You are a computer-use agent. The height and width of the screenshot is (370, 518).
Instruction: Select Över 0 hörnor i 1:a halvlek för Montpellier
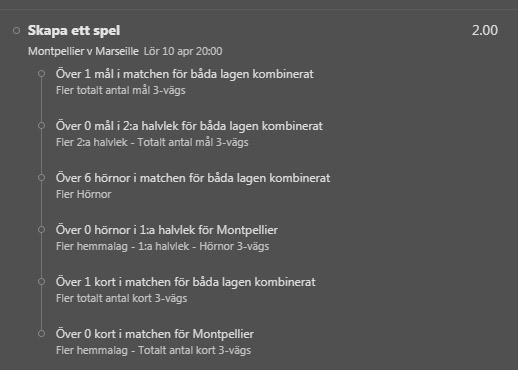click(167, 230)
